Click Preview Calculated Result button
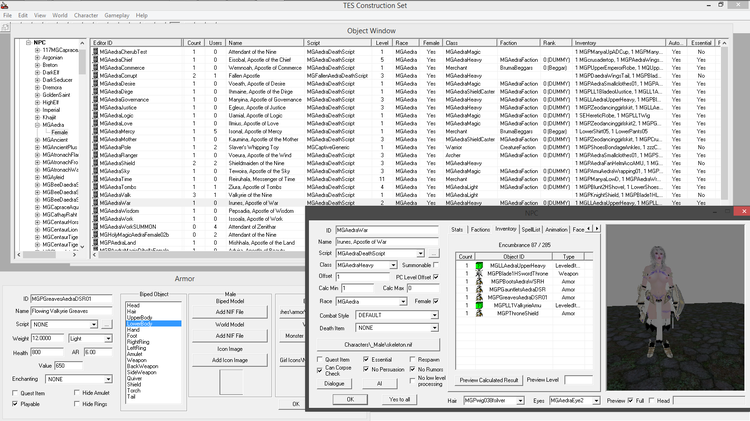 (488, 380)
